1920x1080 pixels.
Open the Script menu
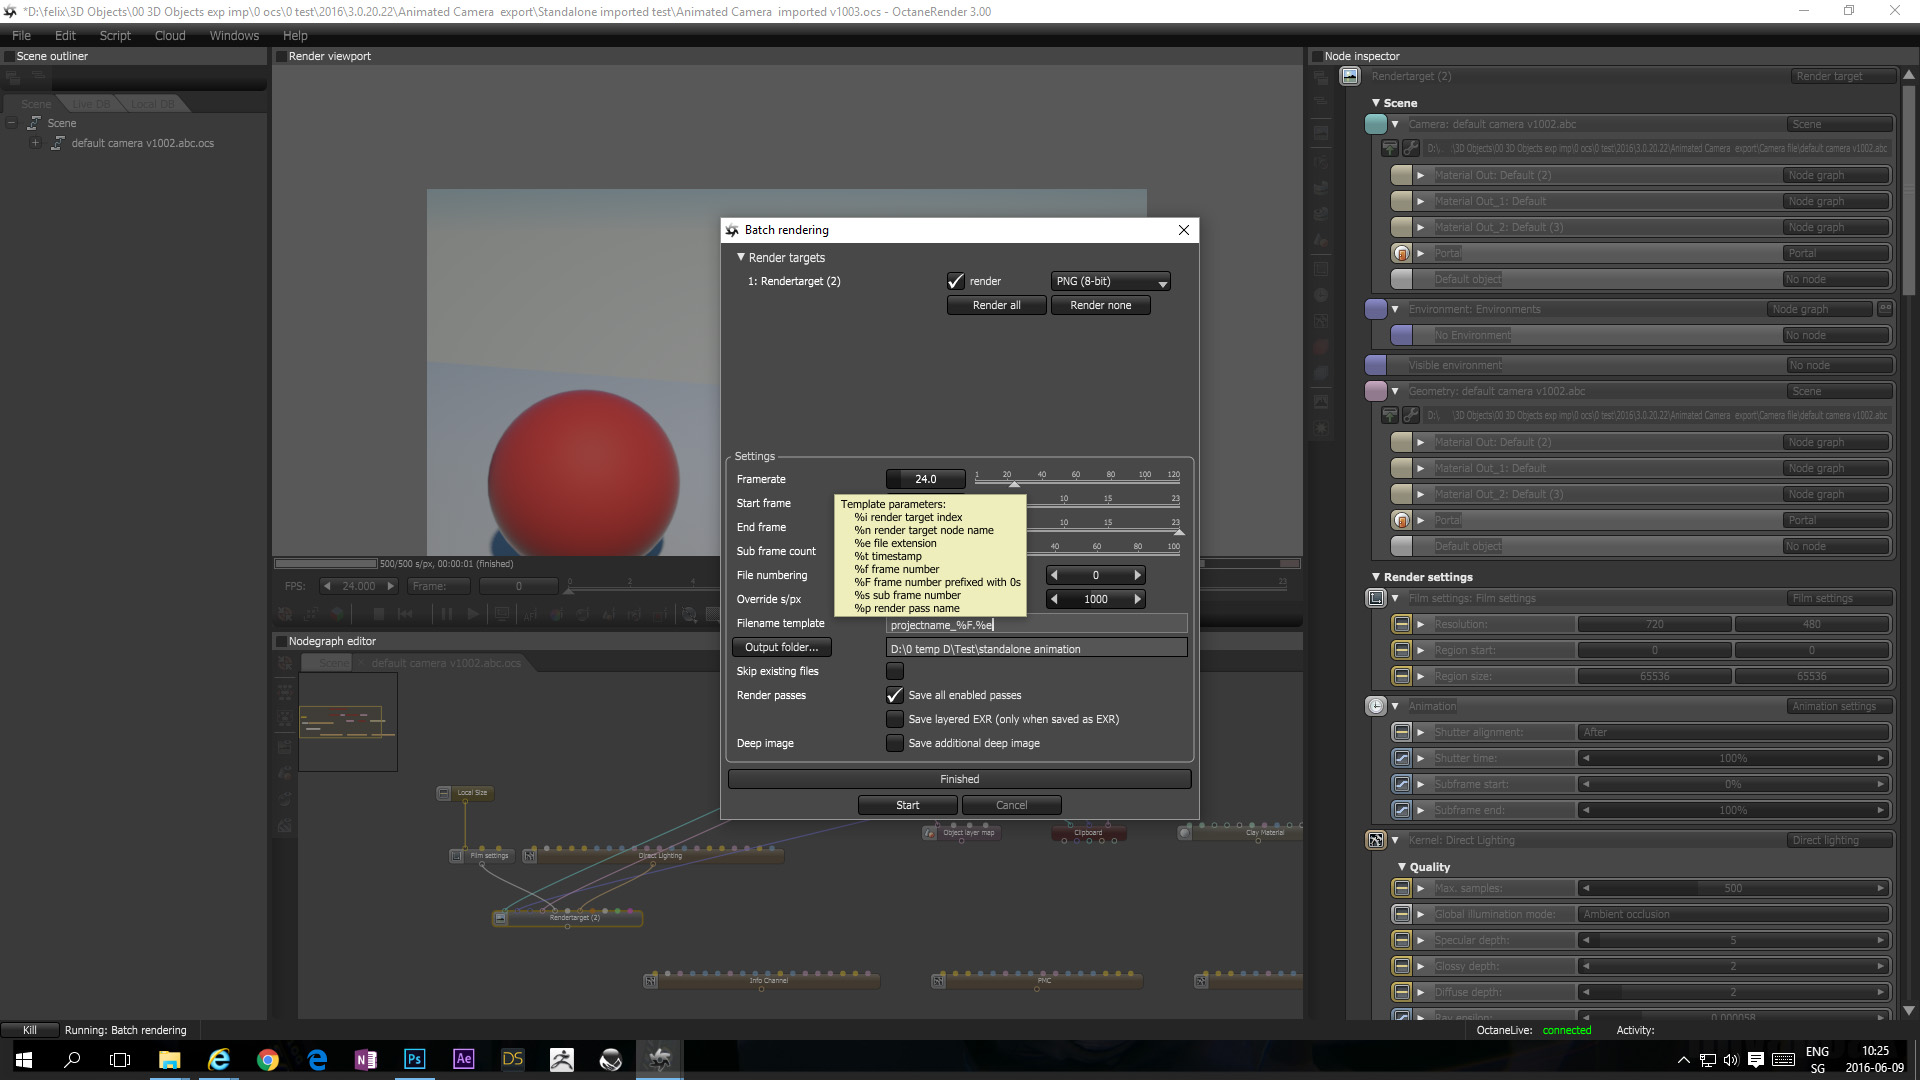[115, 35]
